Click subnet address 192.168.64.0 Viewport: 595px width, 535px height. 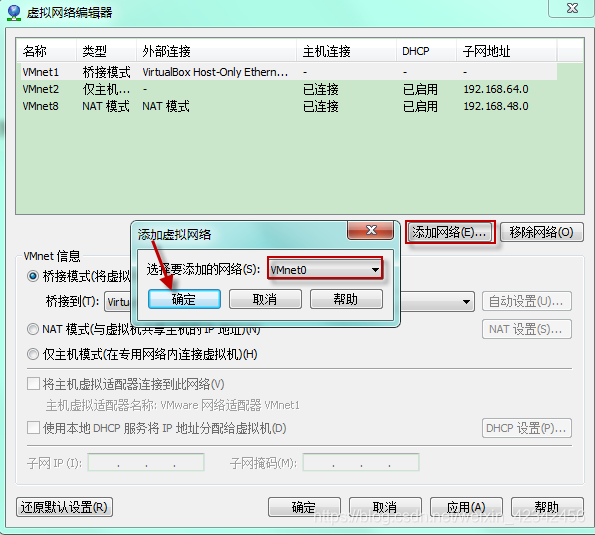496,89
